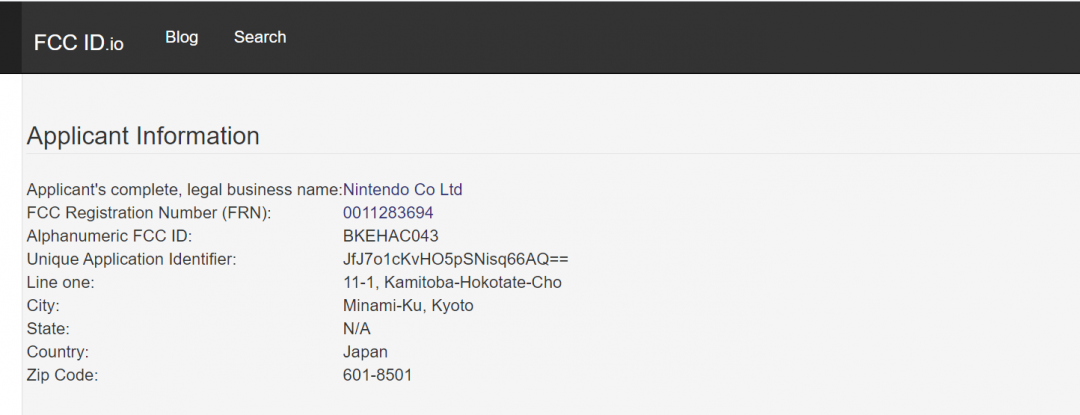Click the Applicant Information heading

(x=143, y=136)
